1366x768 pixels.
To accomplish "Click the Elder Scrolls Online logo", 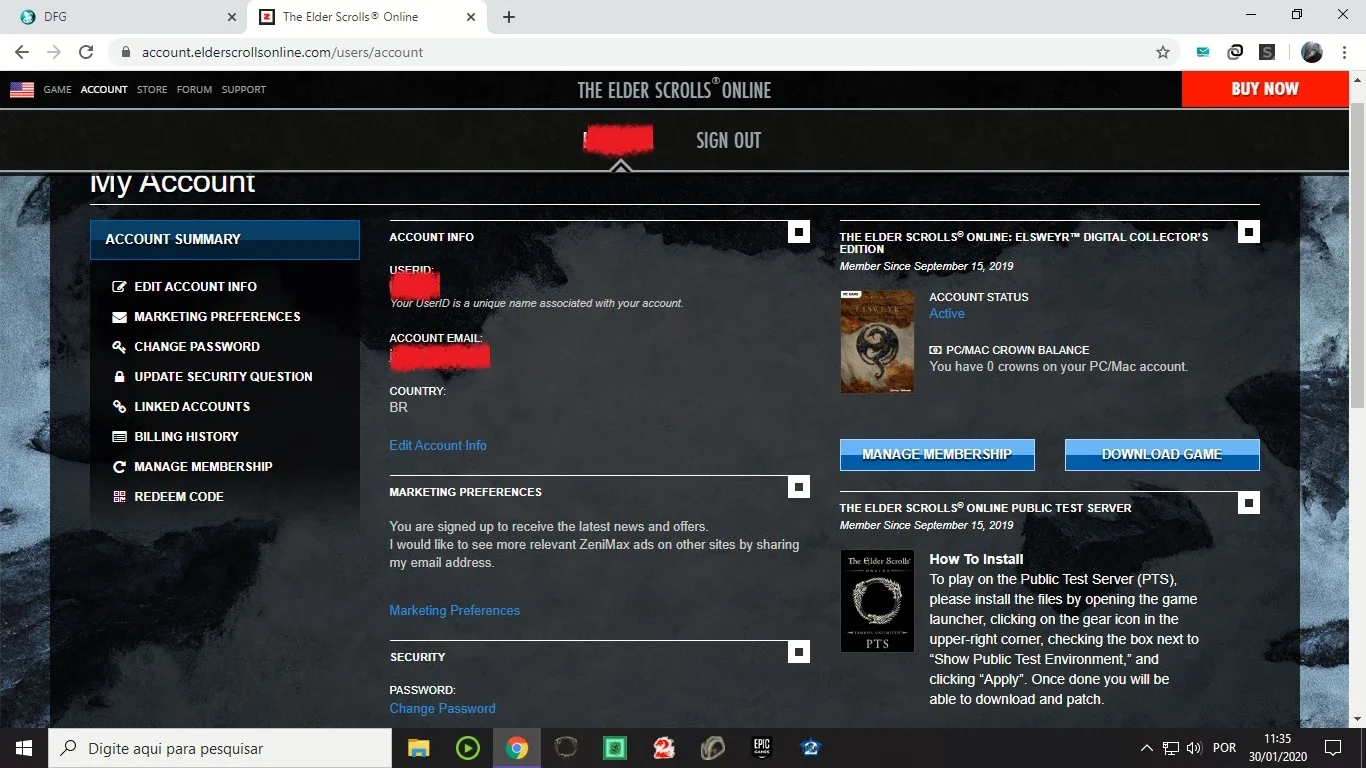I will point(674,90).
